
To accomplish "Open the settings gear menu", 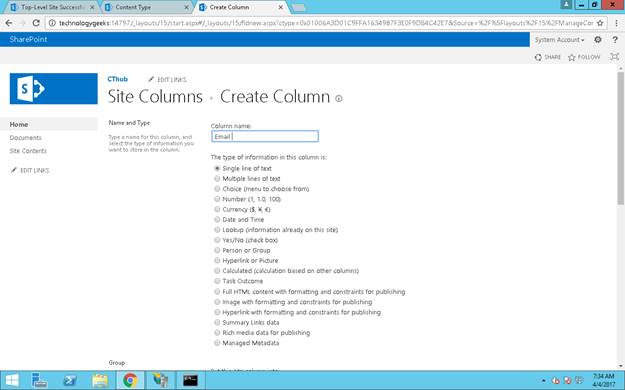I will coord(597,39).
